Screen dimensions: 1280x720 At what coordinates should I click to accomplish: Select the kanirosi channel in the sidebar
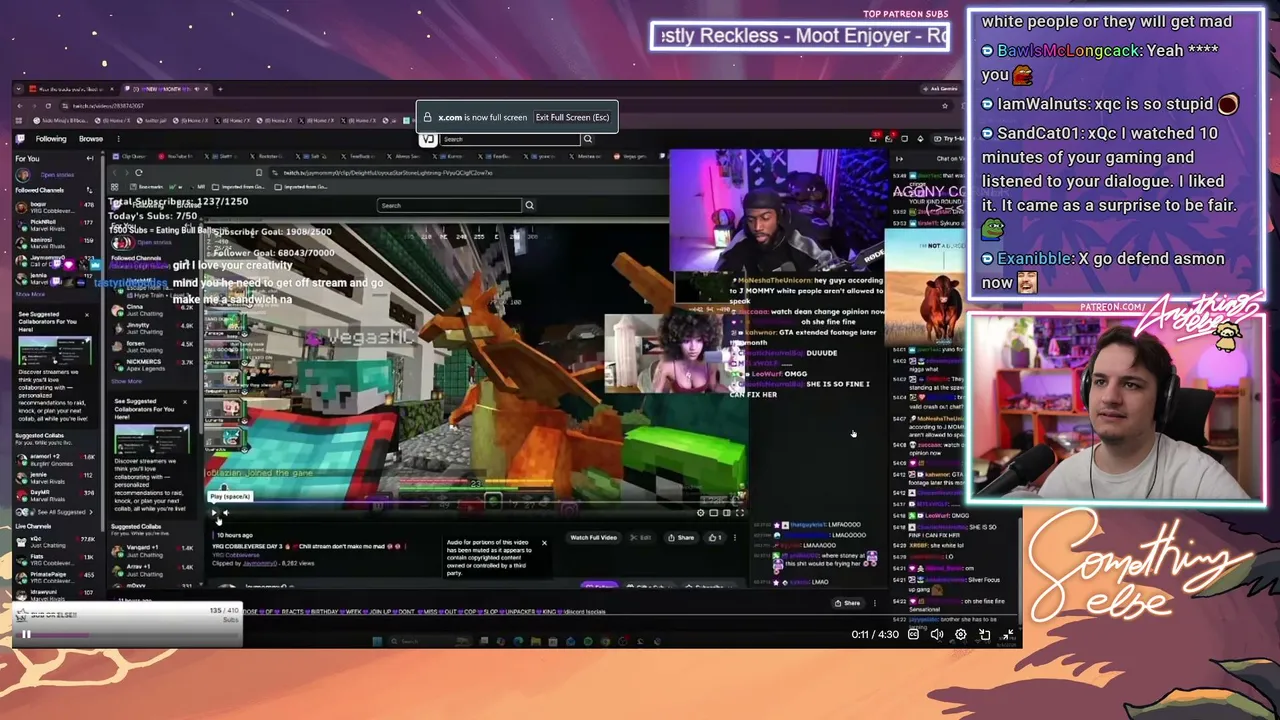[55, 242]
